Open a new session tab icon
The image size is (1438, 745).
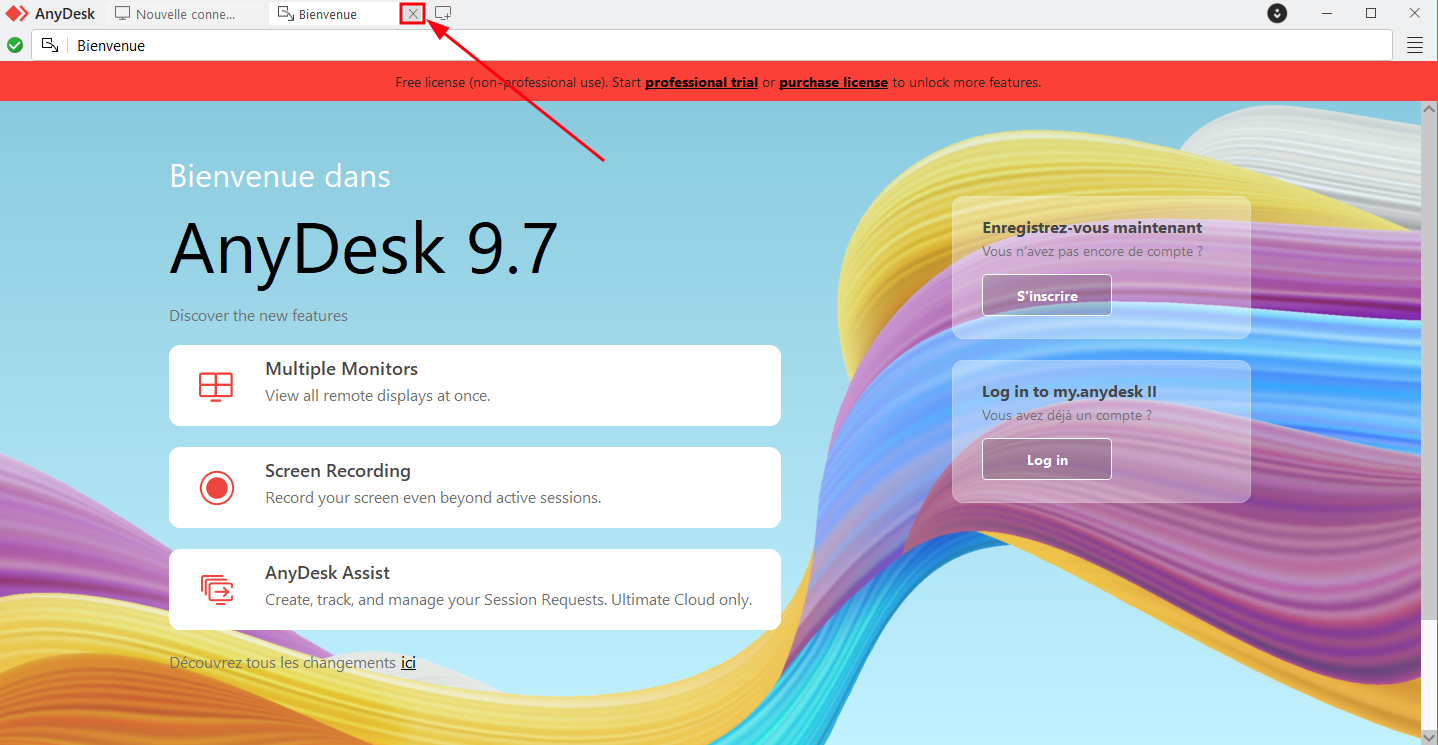coord(443,14)
